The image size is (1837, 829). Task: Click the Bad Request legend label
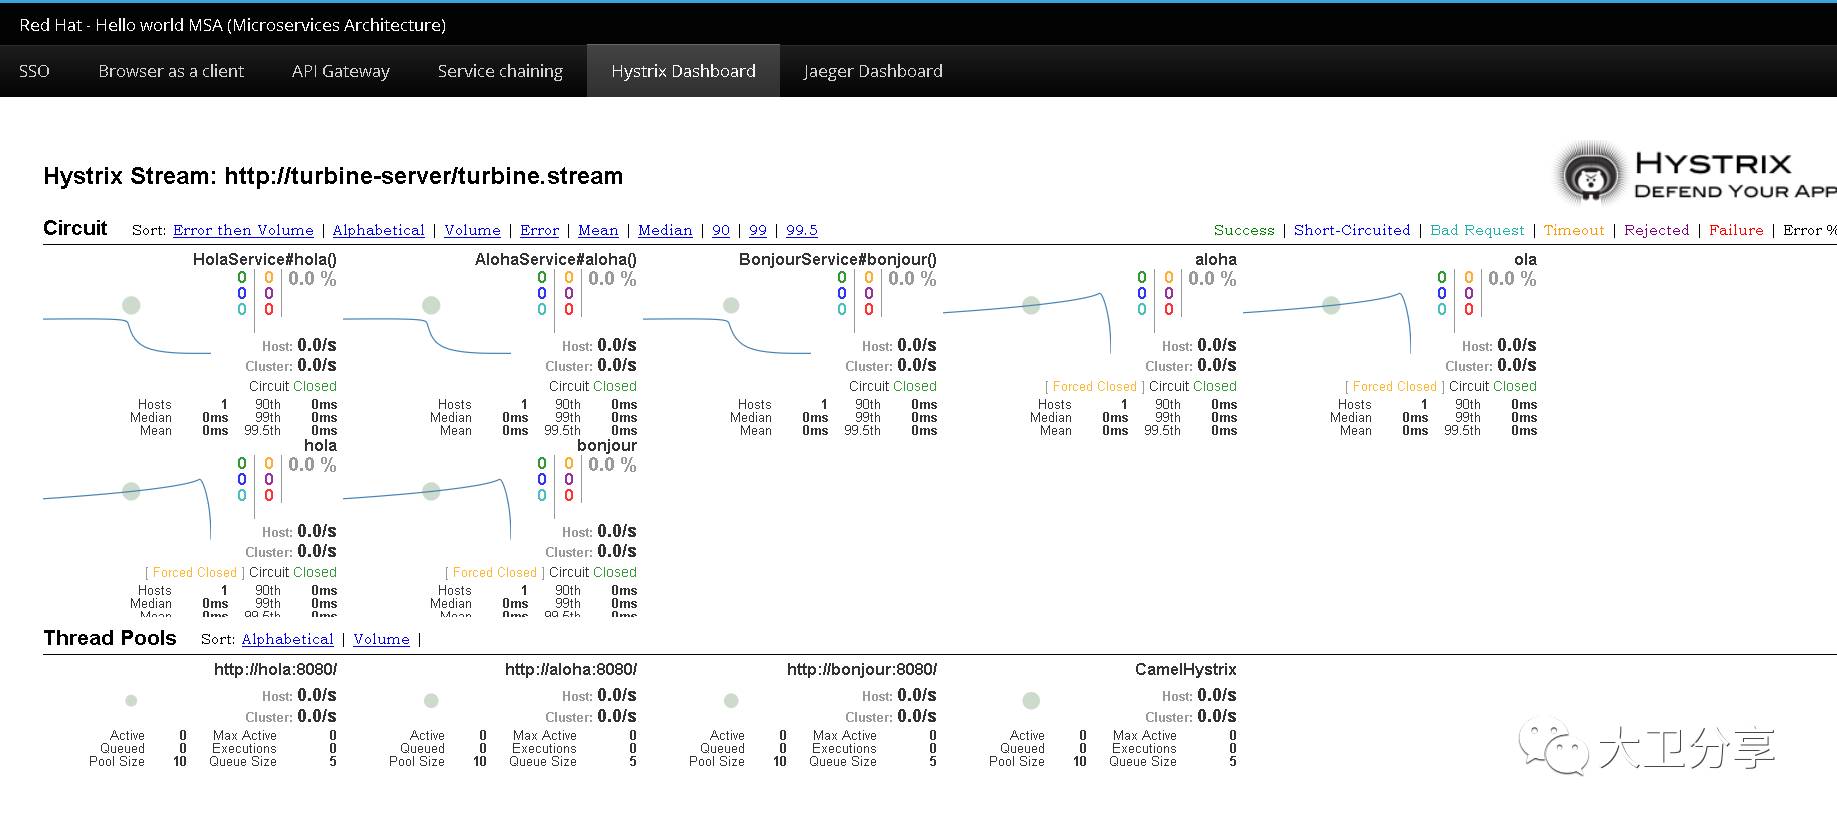1477,230
